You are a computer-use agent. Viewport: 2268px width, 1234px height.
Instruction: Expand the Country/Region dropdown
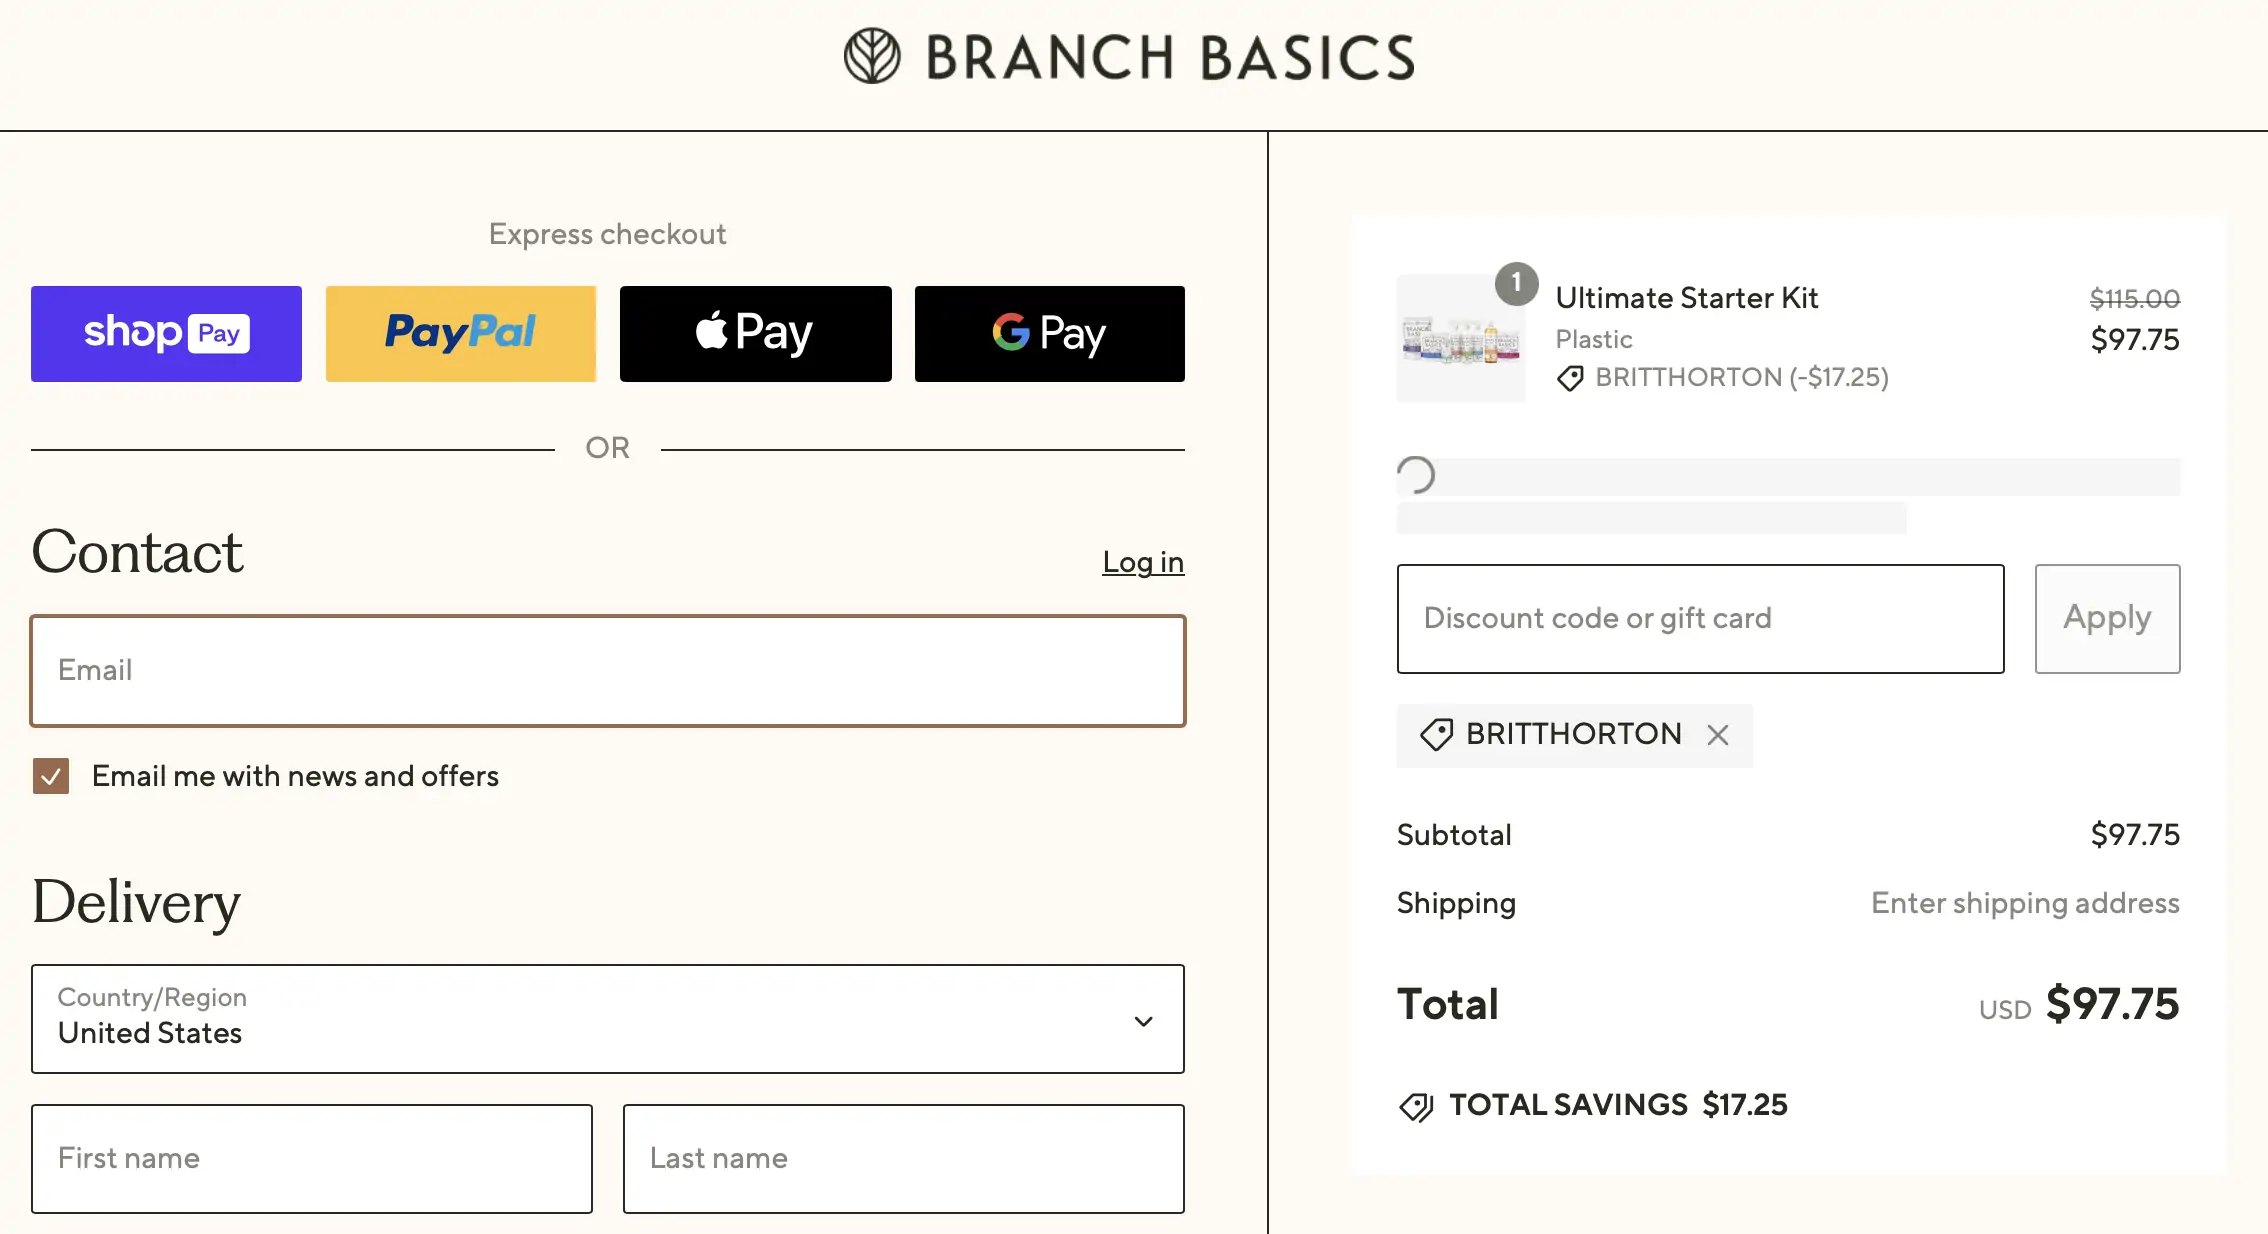click(608, 1019)
